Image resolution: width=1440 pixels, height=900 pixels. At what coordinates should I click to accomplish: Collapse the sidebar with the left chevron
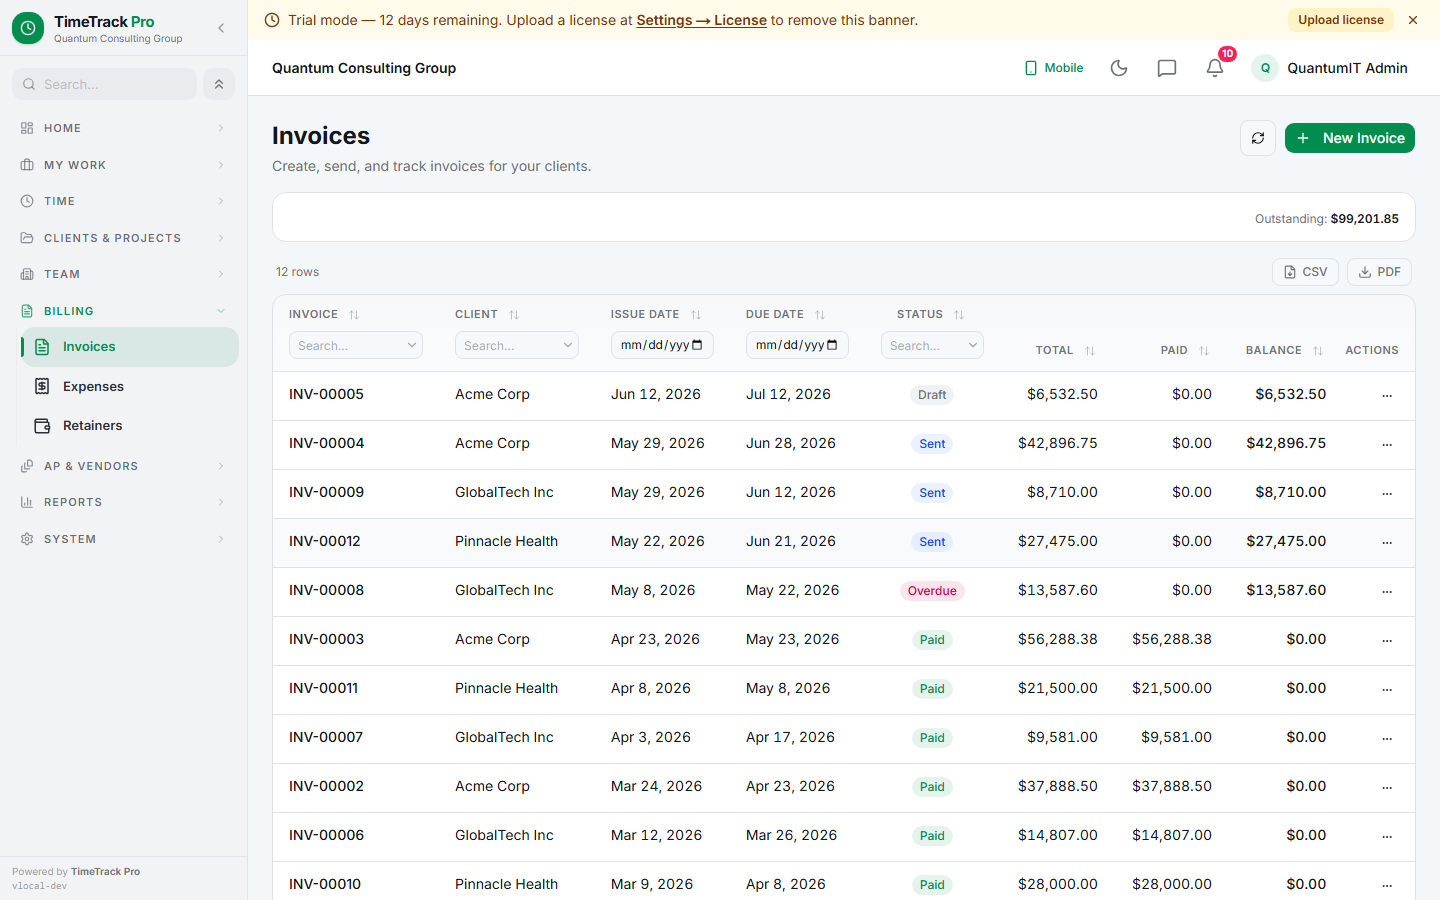click(221, 28)
